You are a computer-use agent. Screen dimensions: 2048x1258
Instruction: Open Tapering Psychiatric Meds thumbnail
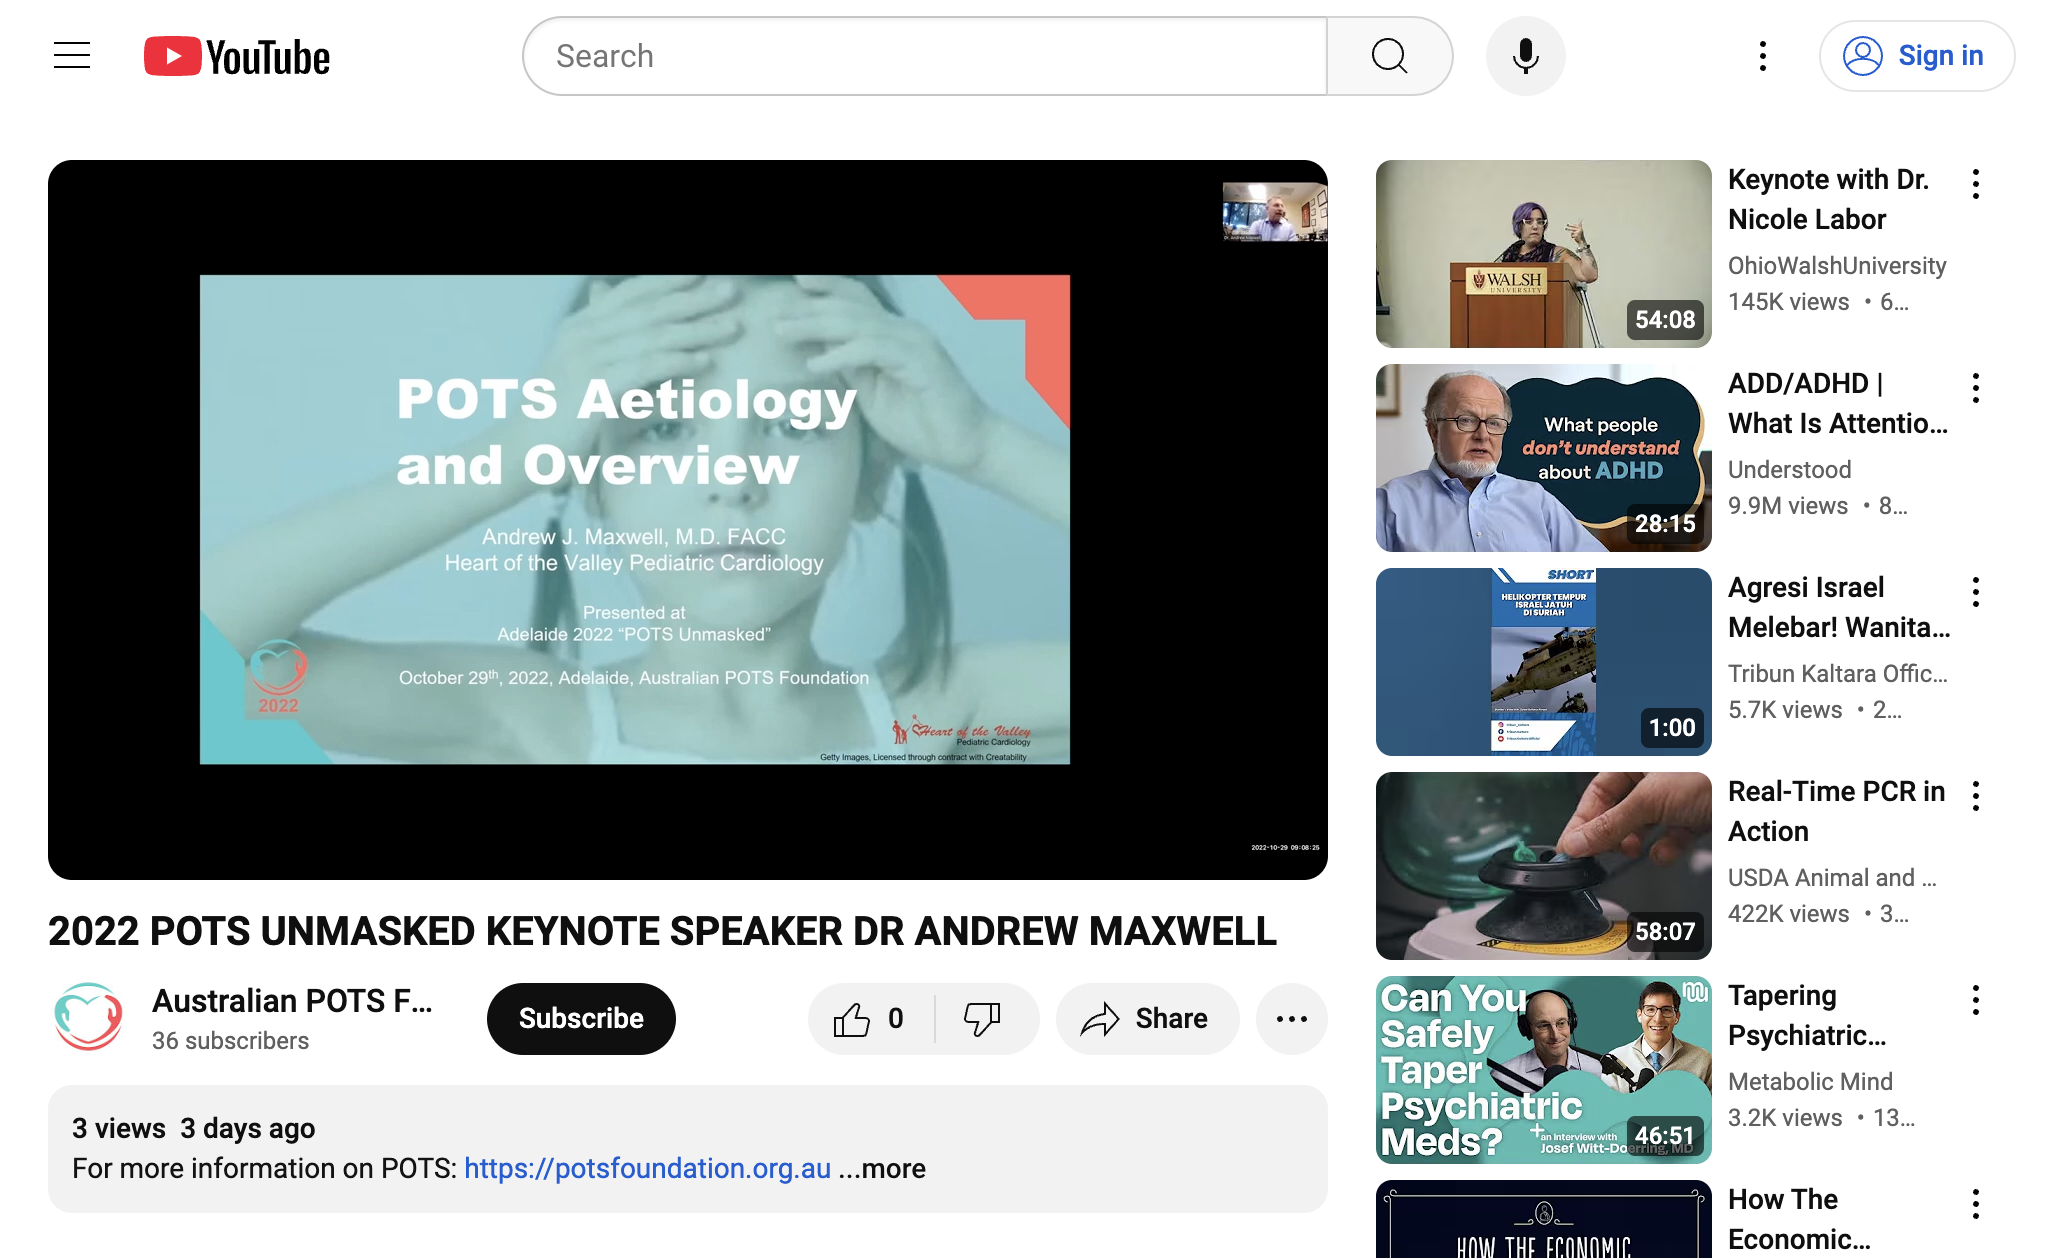point(1543,1070)
